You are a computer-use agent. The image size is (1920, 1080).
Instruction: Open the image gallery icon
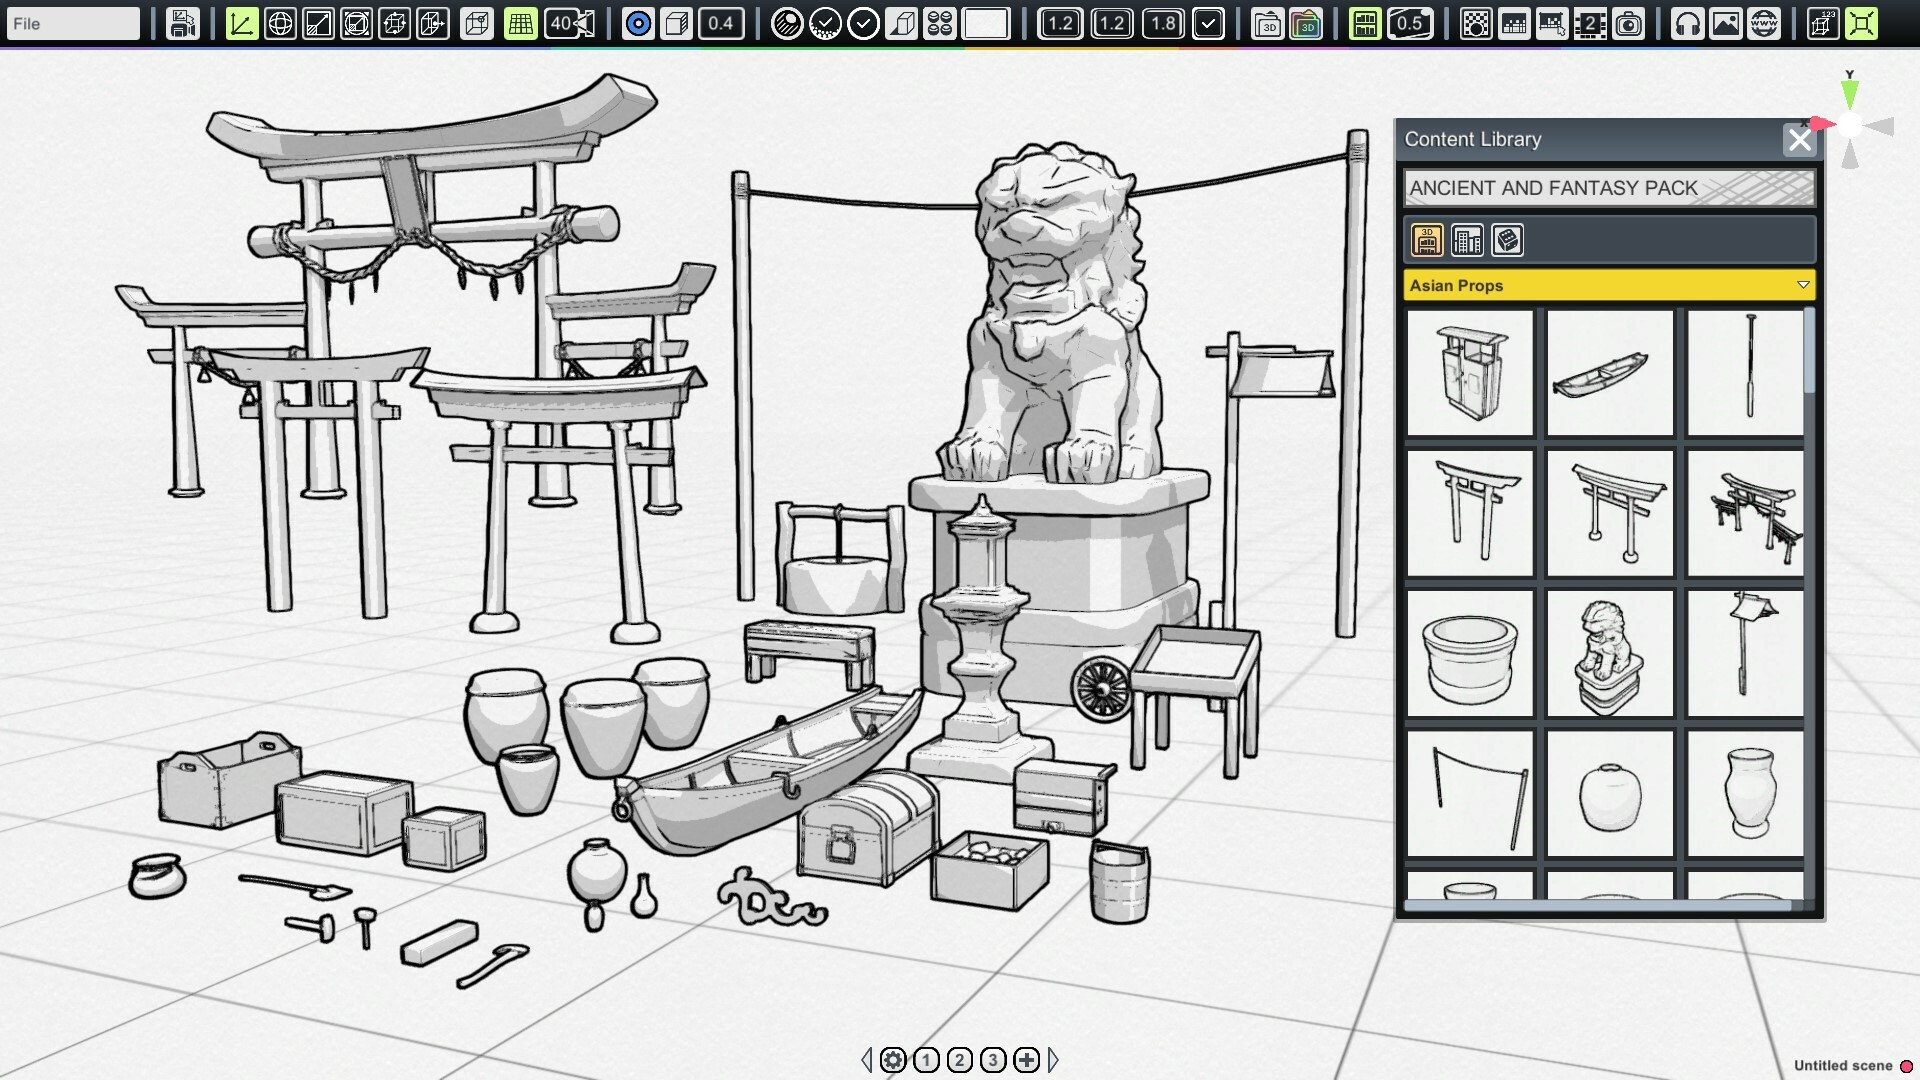point(1726,23)
